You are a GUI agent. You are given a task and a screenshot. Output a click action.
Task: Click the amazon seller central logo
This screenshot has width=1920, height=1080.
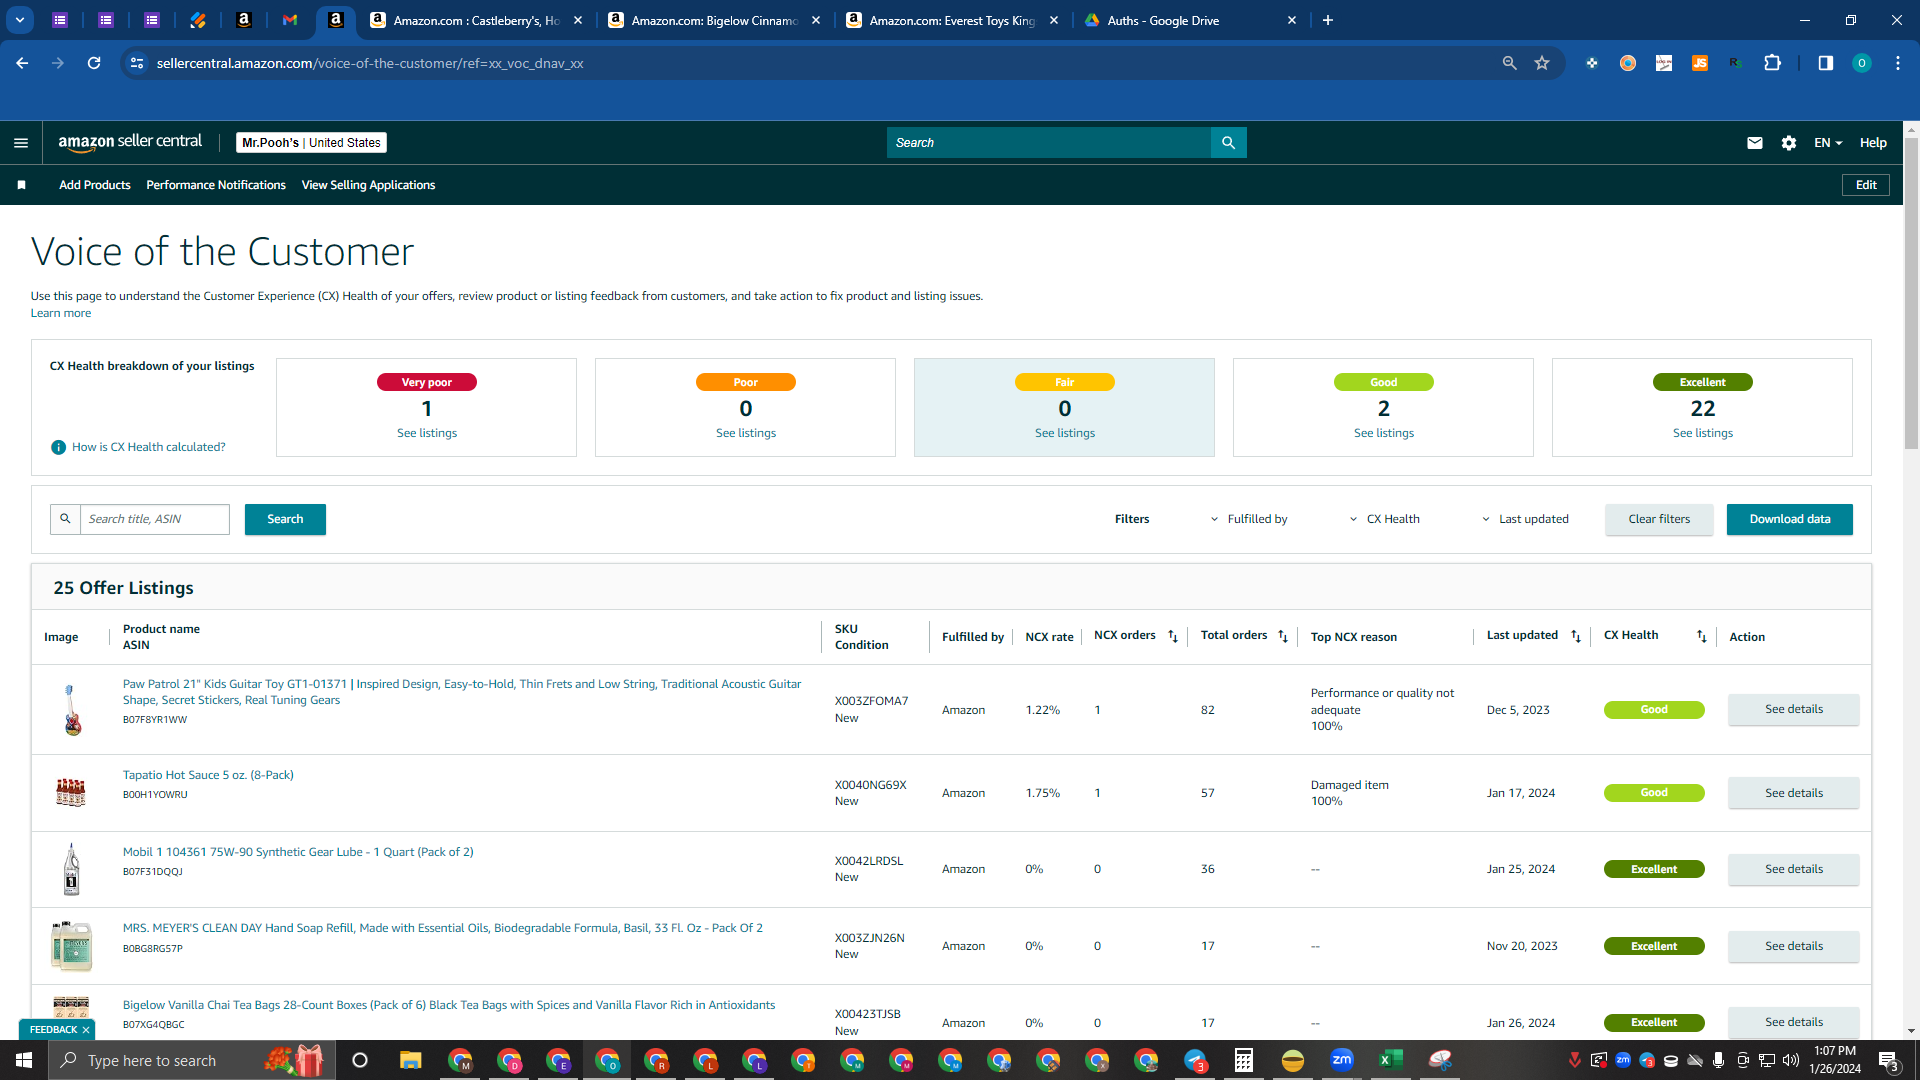coord(130,142)
